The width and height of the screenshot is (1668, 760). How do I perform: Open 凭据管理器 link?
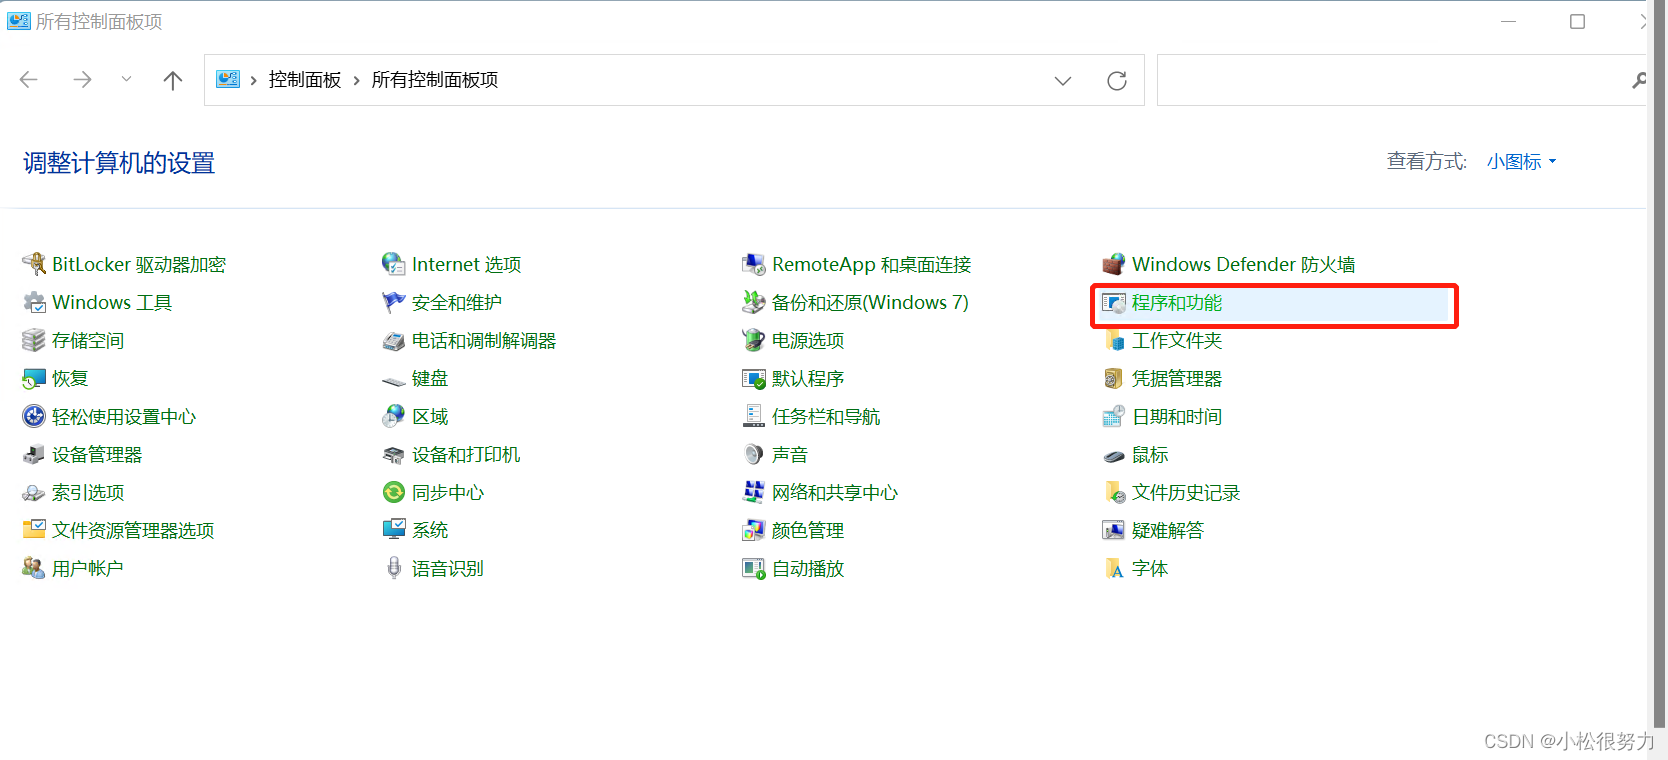1177,379
